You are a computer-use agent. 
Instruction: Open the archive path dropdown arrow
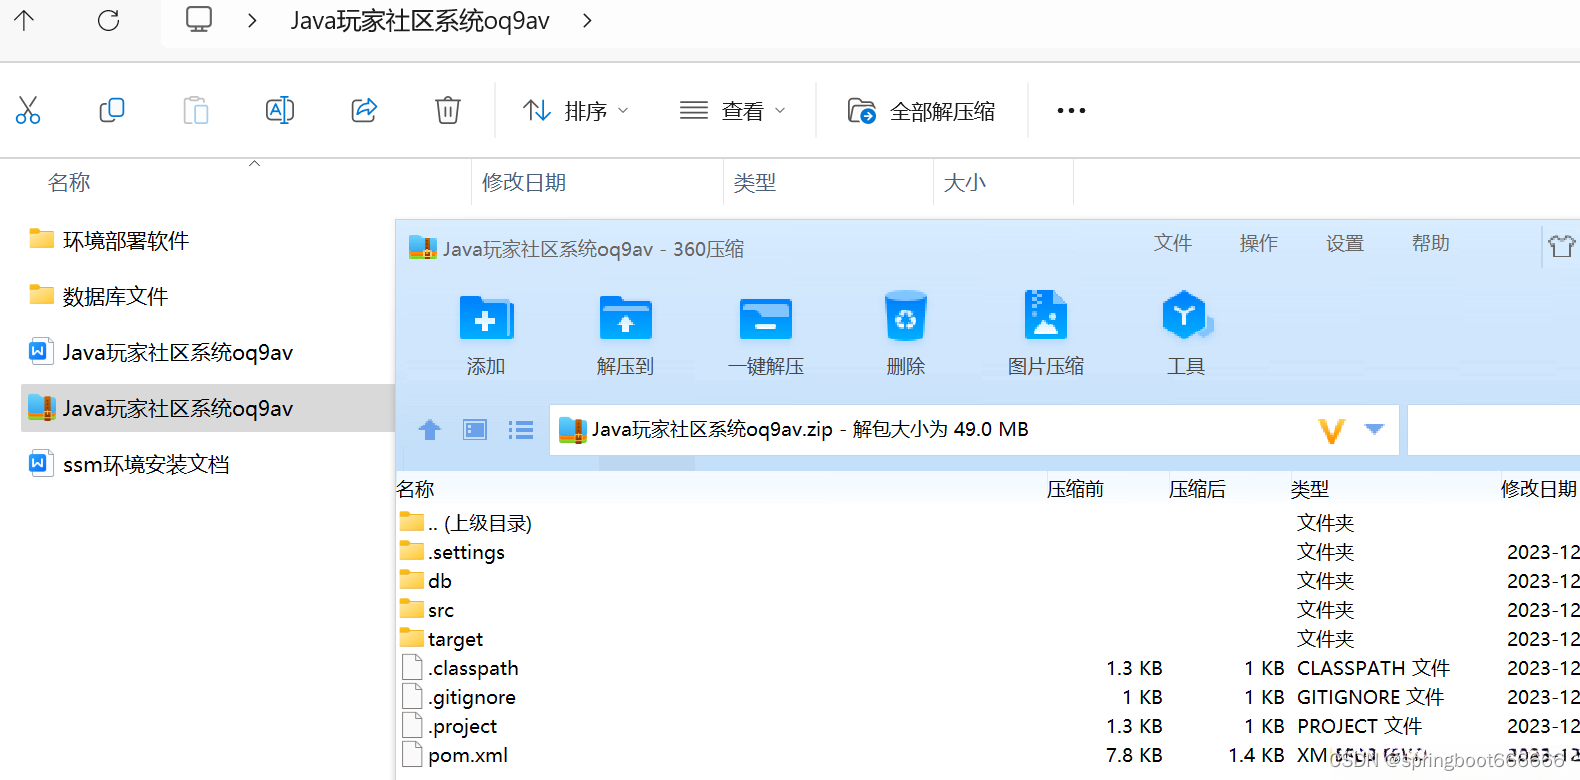coord(1375,429)
